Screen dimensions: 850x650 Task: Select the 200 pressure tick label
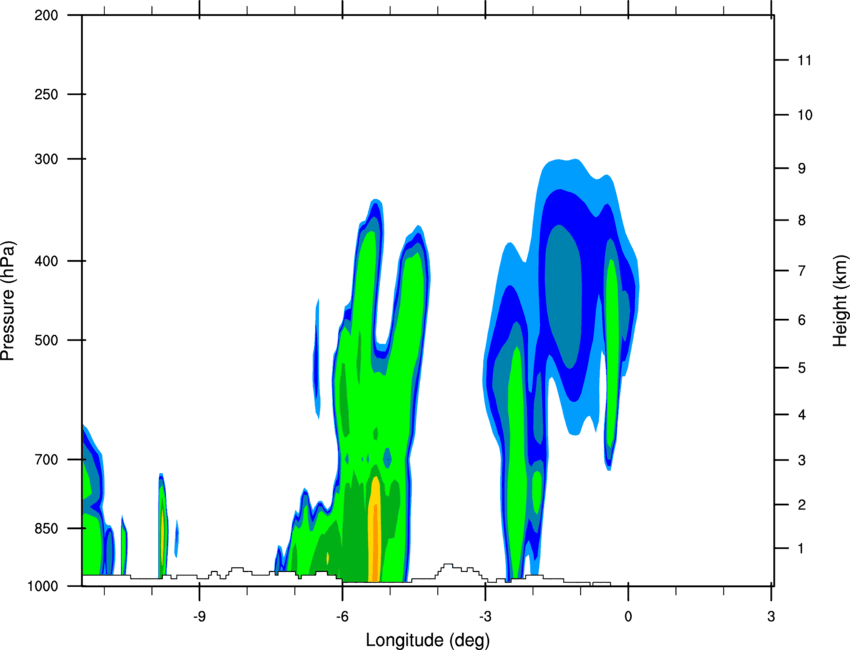coord(46,15)
